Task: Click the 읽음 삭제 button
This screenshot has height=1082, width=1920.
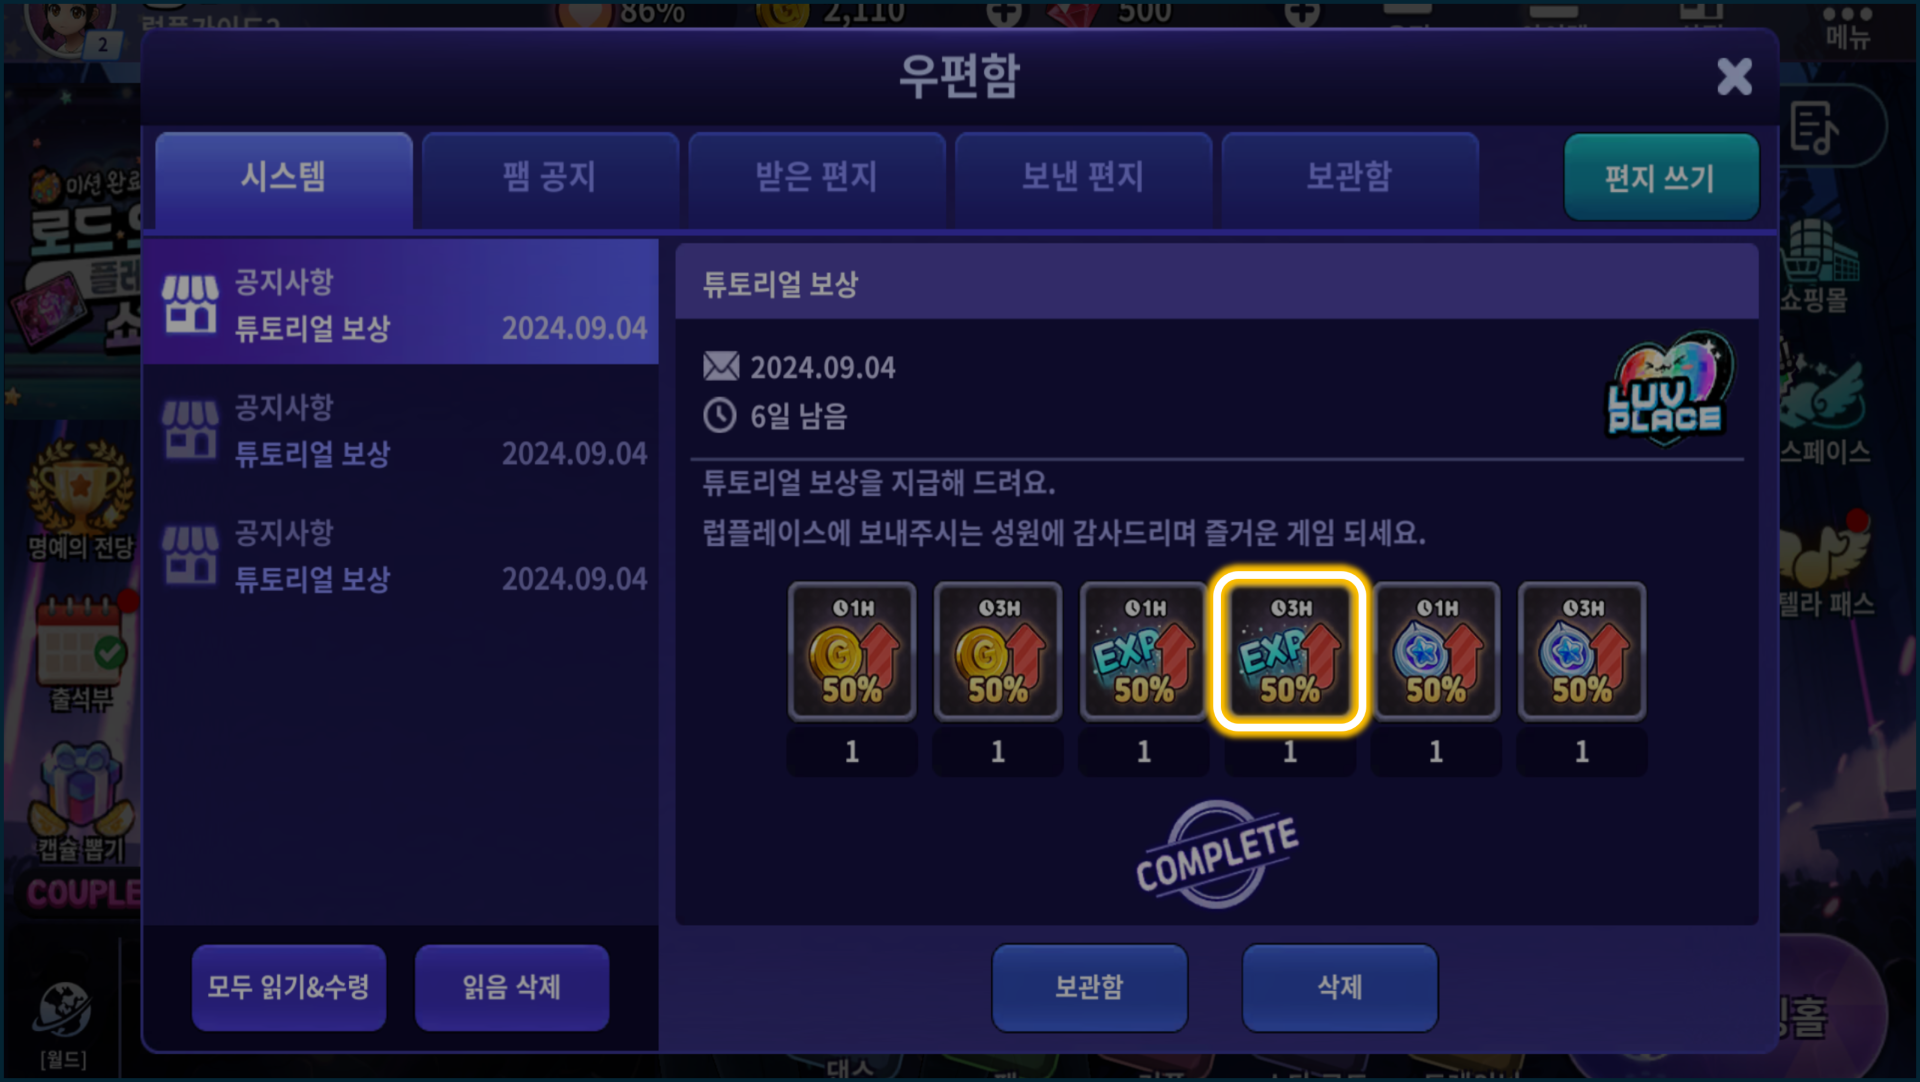Action: pyautogui.click(x=512, y=988)
